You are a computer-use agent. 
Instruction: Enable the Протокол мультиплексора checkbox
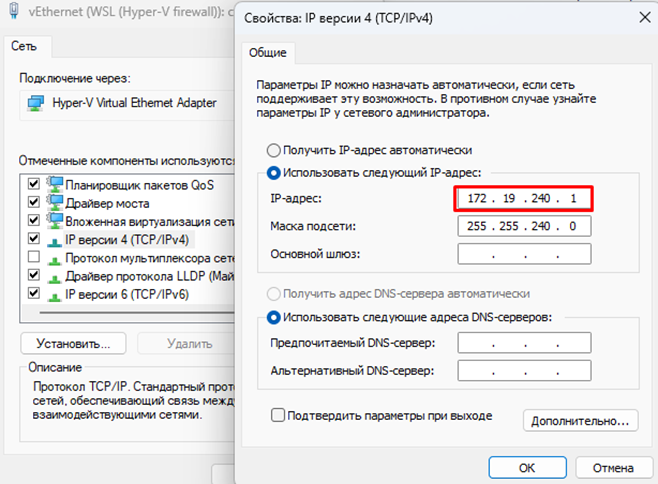tap(34, 258)
